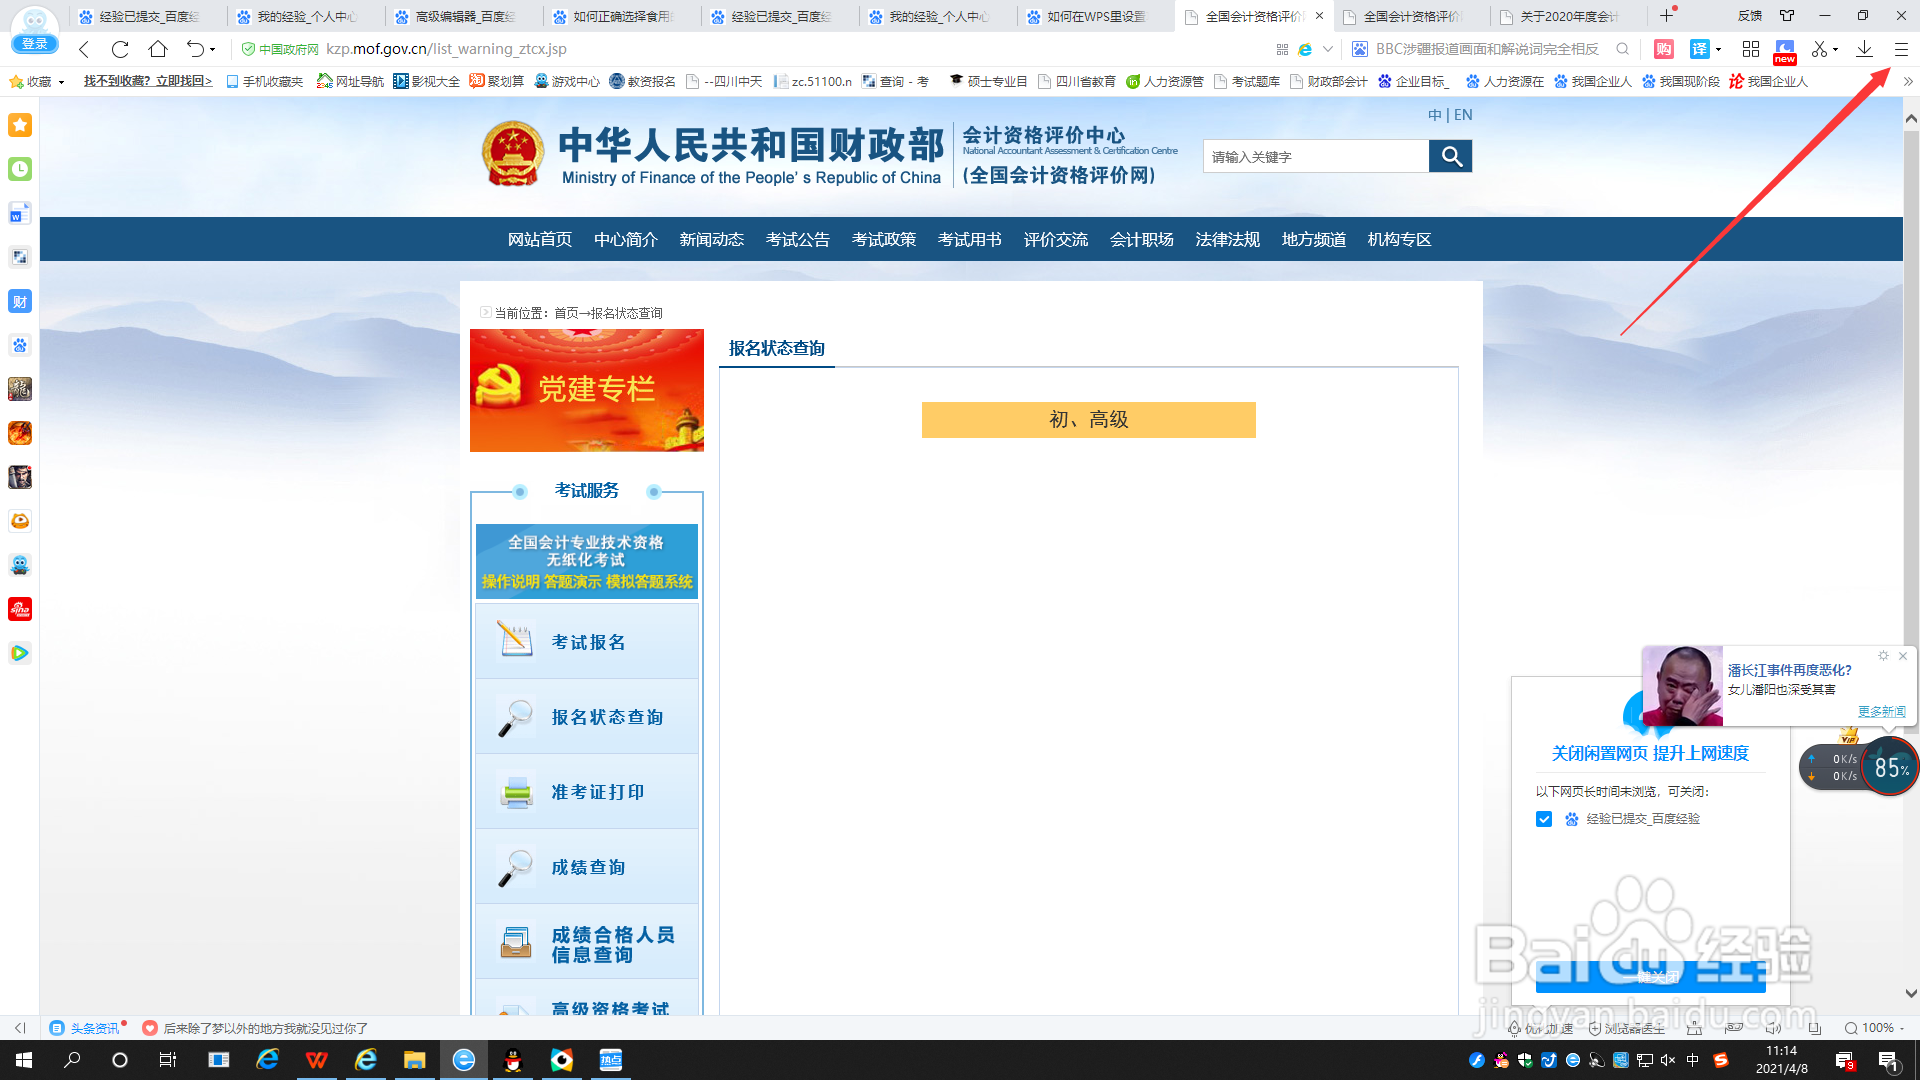This screenshot has width=1920, height=1080.
Task: Open the download manager arrow icon
Action: [1864, 49]
